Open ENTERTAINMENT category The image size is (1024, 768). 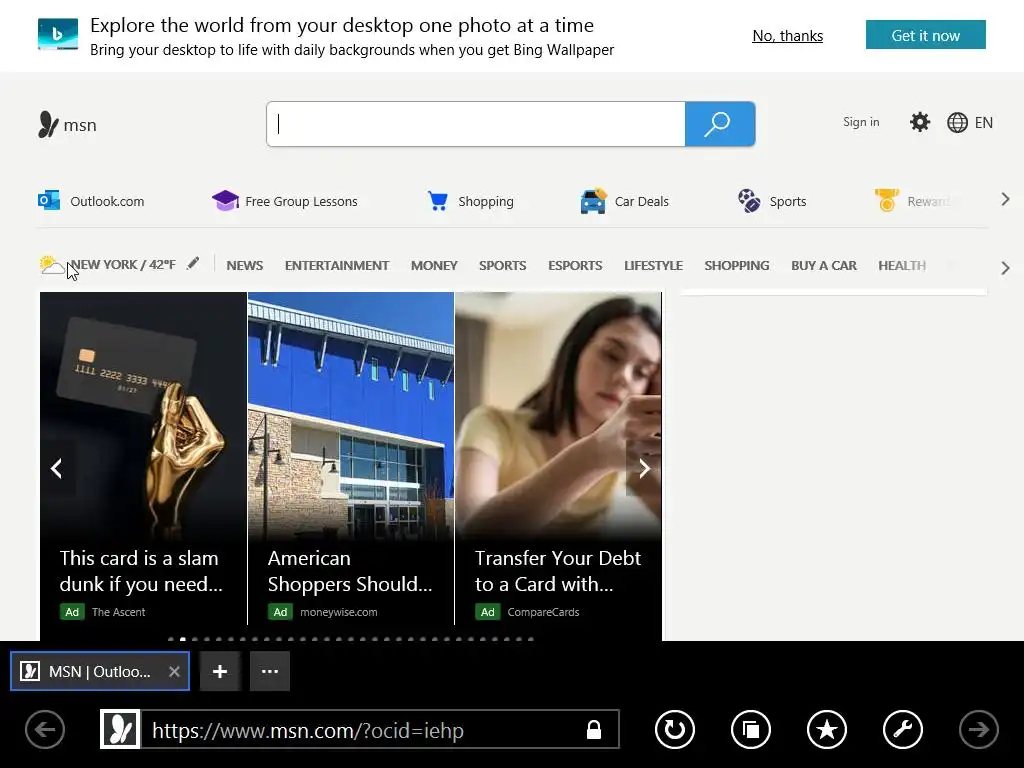pyautogui.click(x=337, y=265)
